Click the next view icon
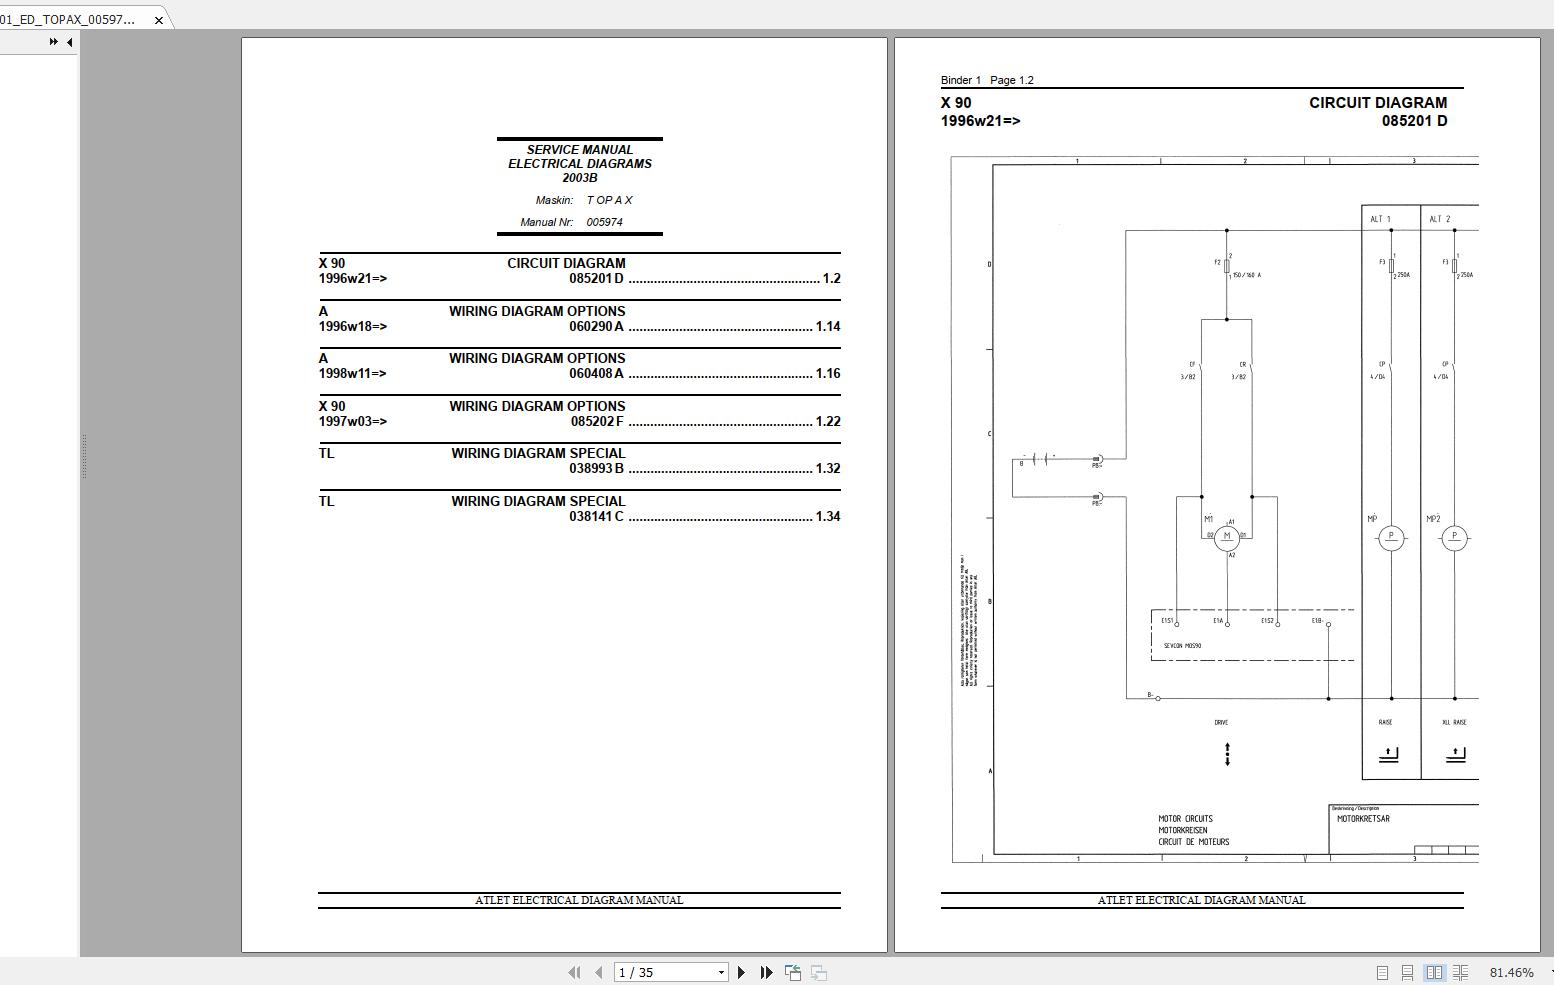Image resolution: width=1554 pixels, height=985 pixels. point(818,972)
